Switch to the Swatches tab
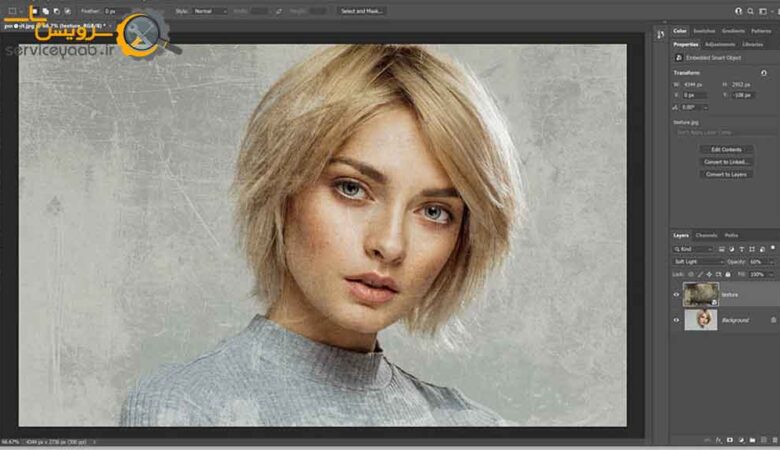 point(704,31)
